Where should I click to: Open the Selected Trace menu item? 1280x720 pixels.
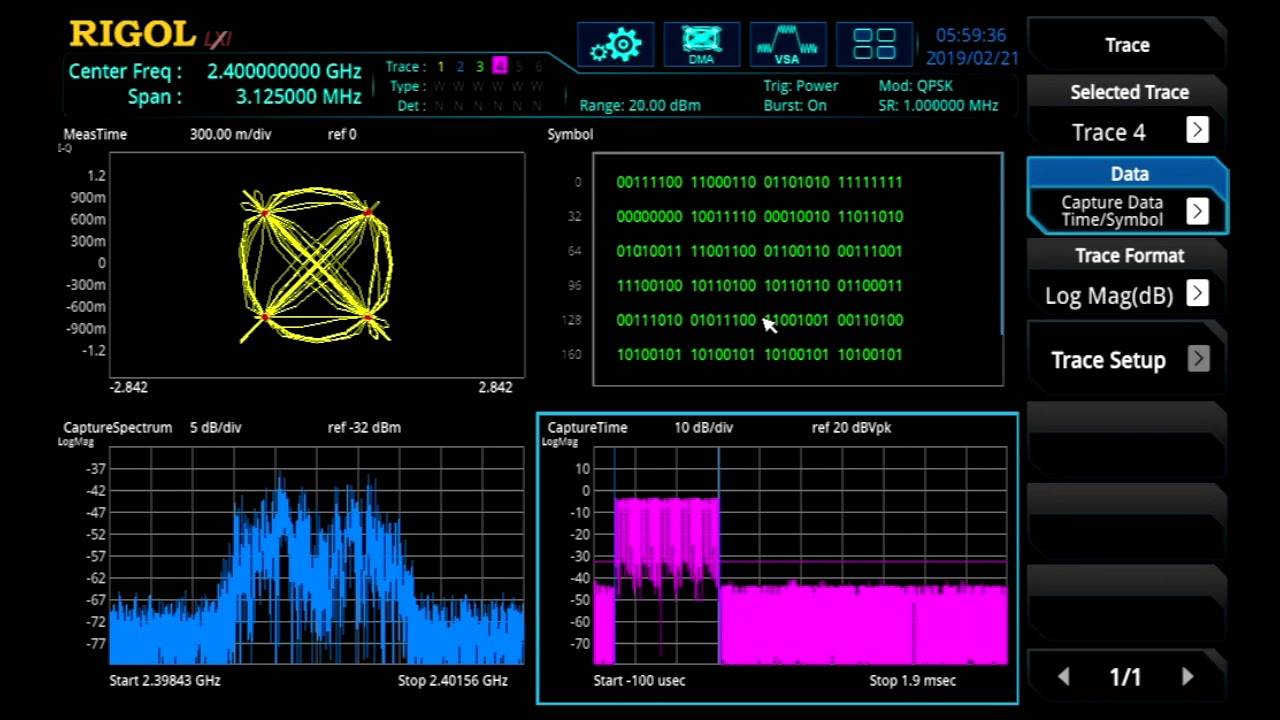[x=1127, y=113]
